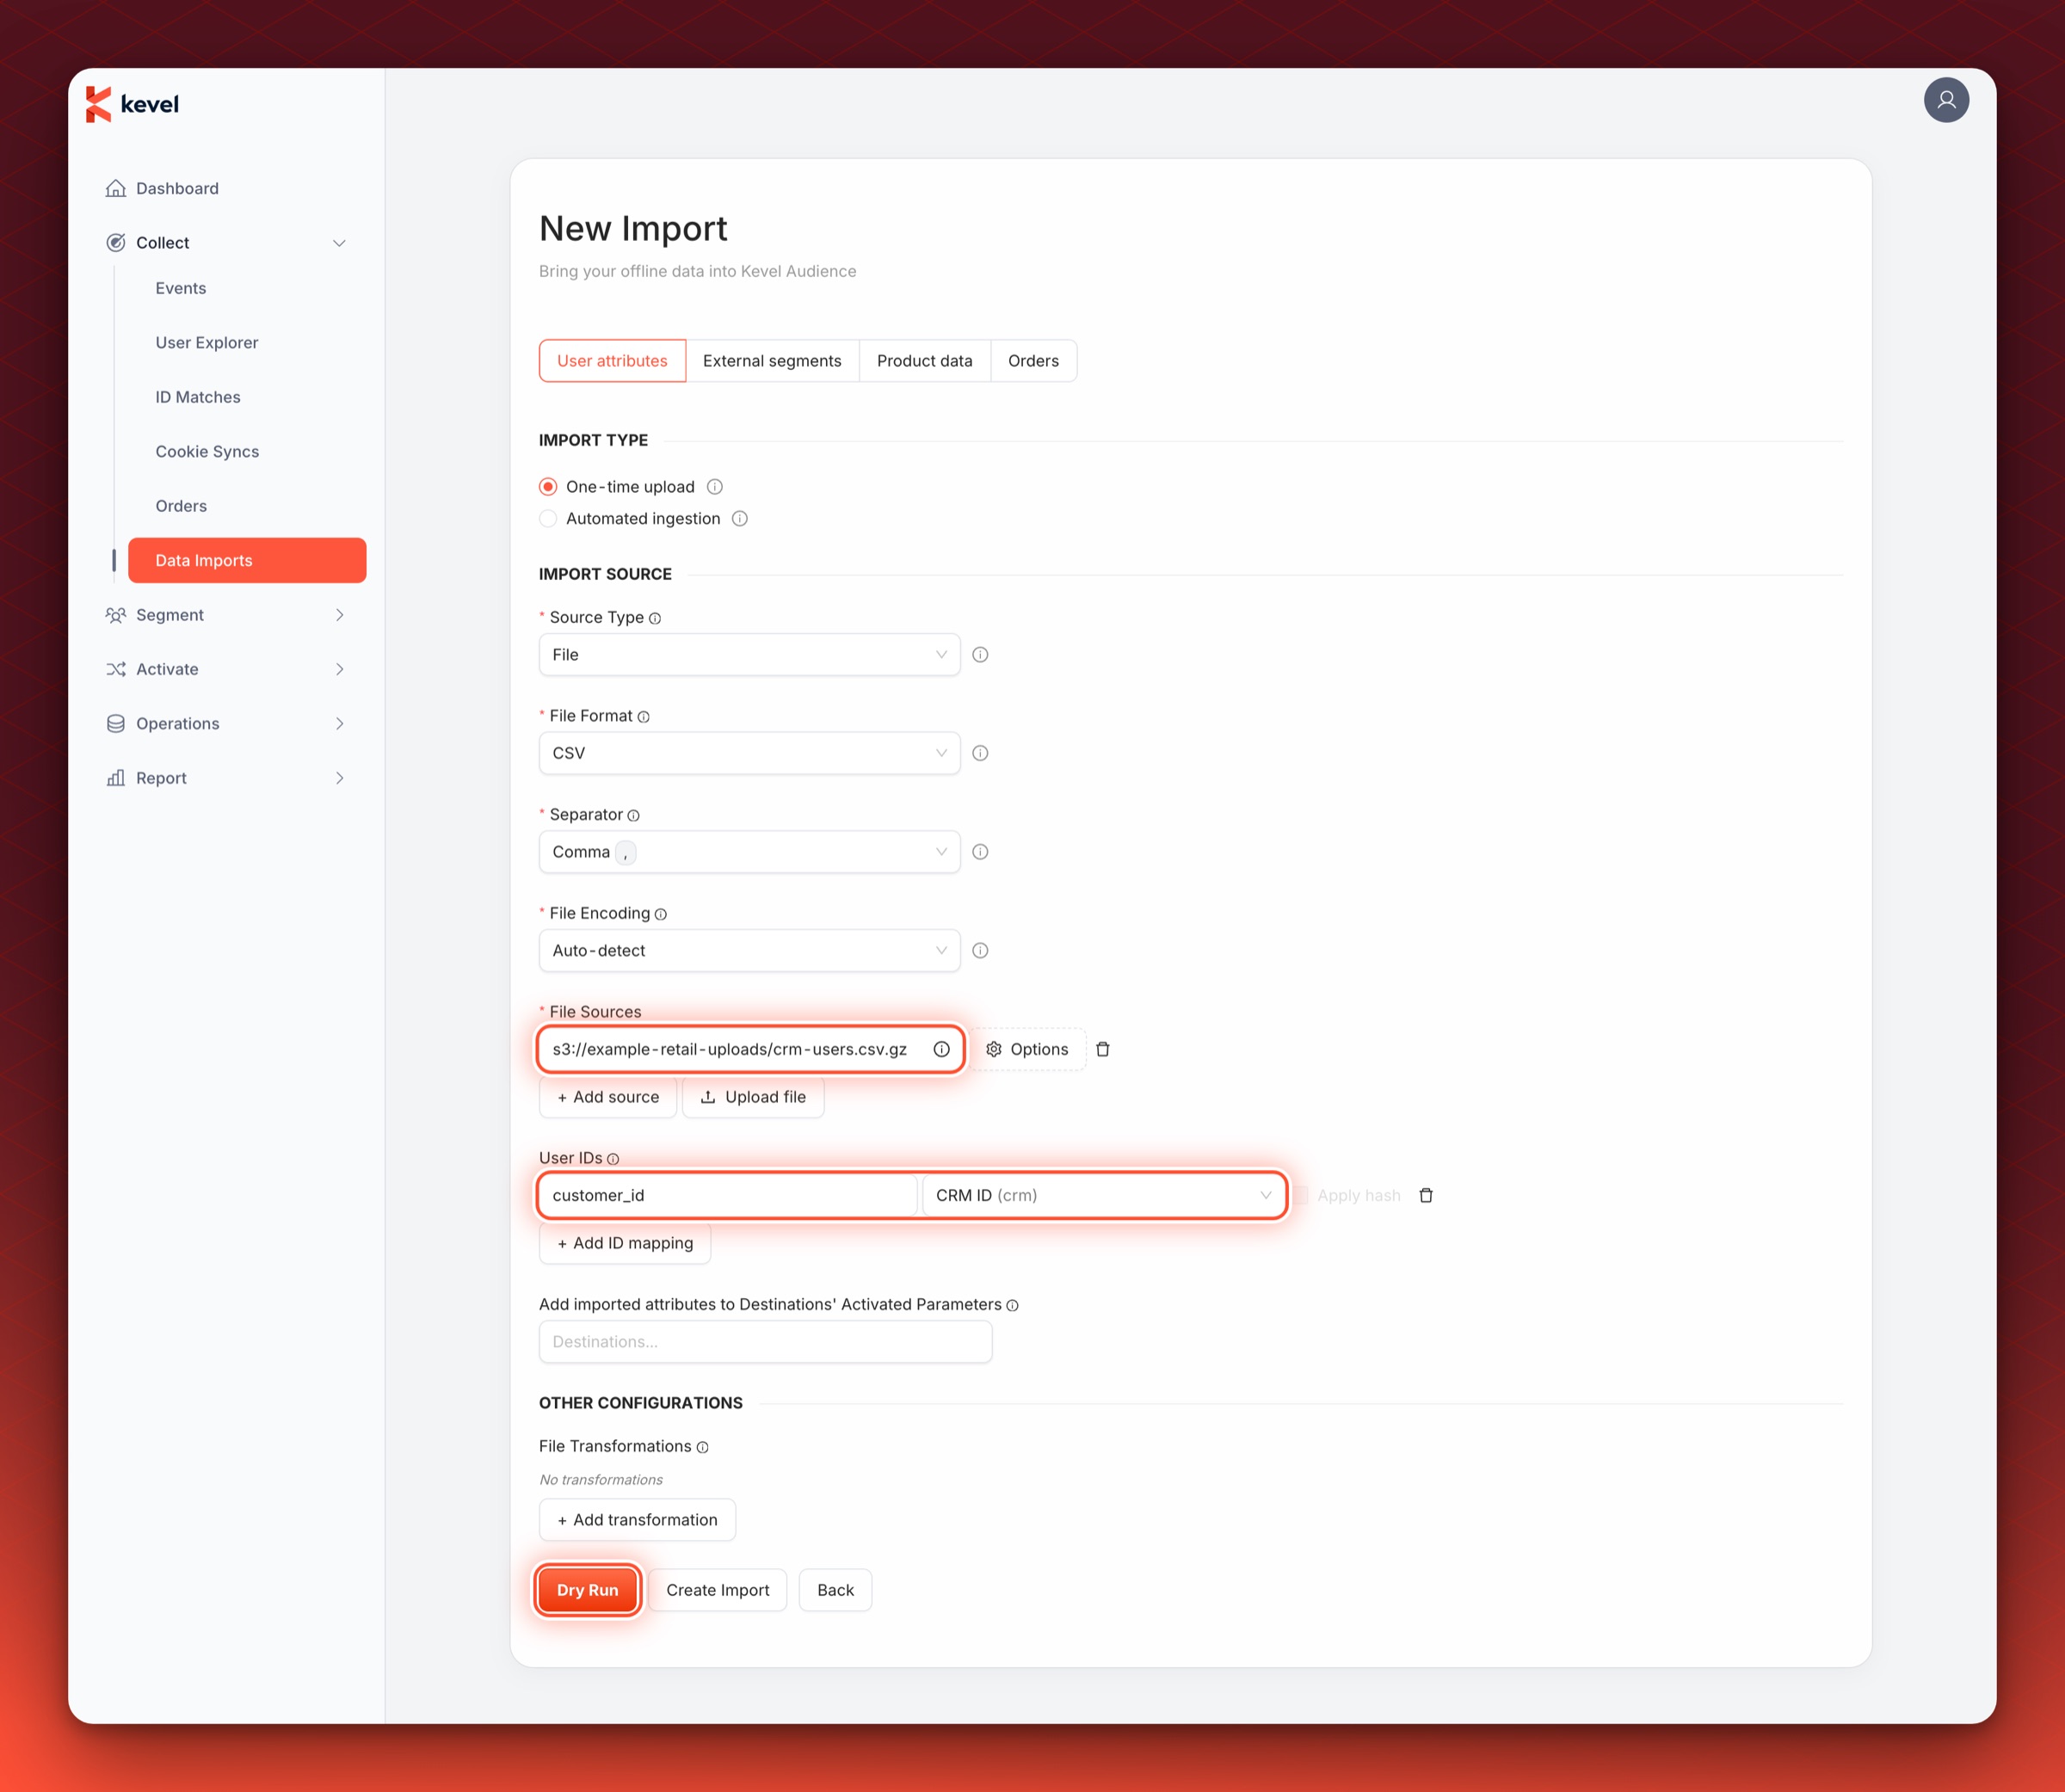Click the info icon right of Source Type dropdown
2065x1792 pixels.
pyautogui.click(x=980, y=655)
